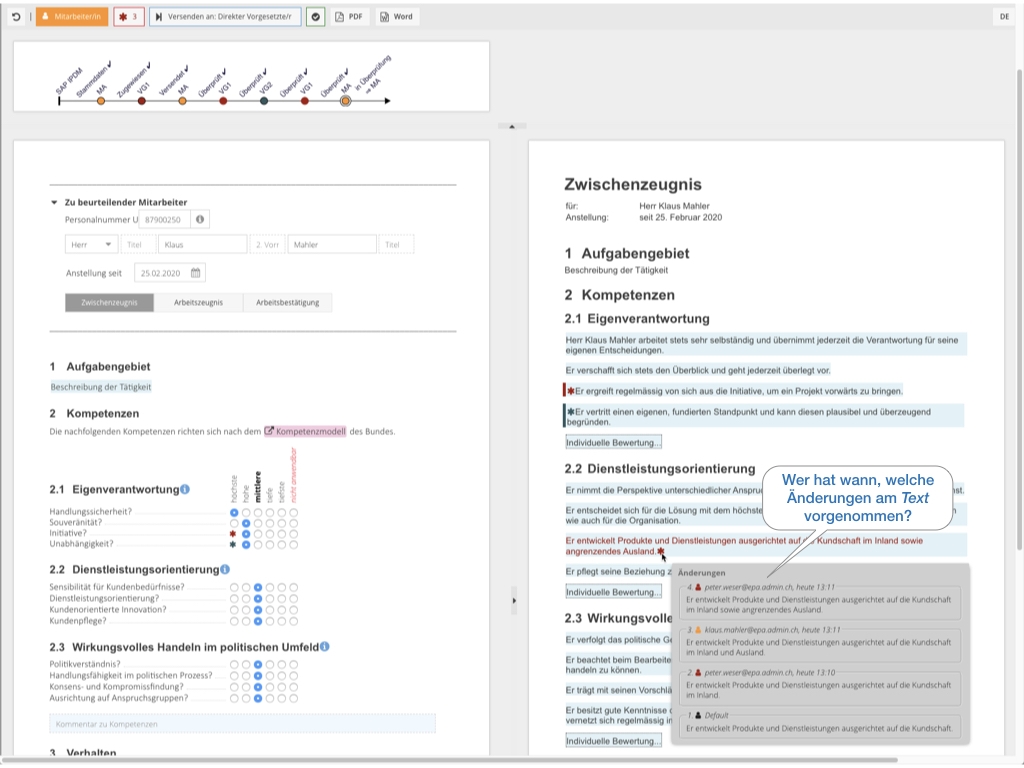
Task: Click 'Individuelle Bewertung...' under 2.1 Eigenverantwortung
Action: tap(613, 442)
